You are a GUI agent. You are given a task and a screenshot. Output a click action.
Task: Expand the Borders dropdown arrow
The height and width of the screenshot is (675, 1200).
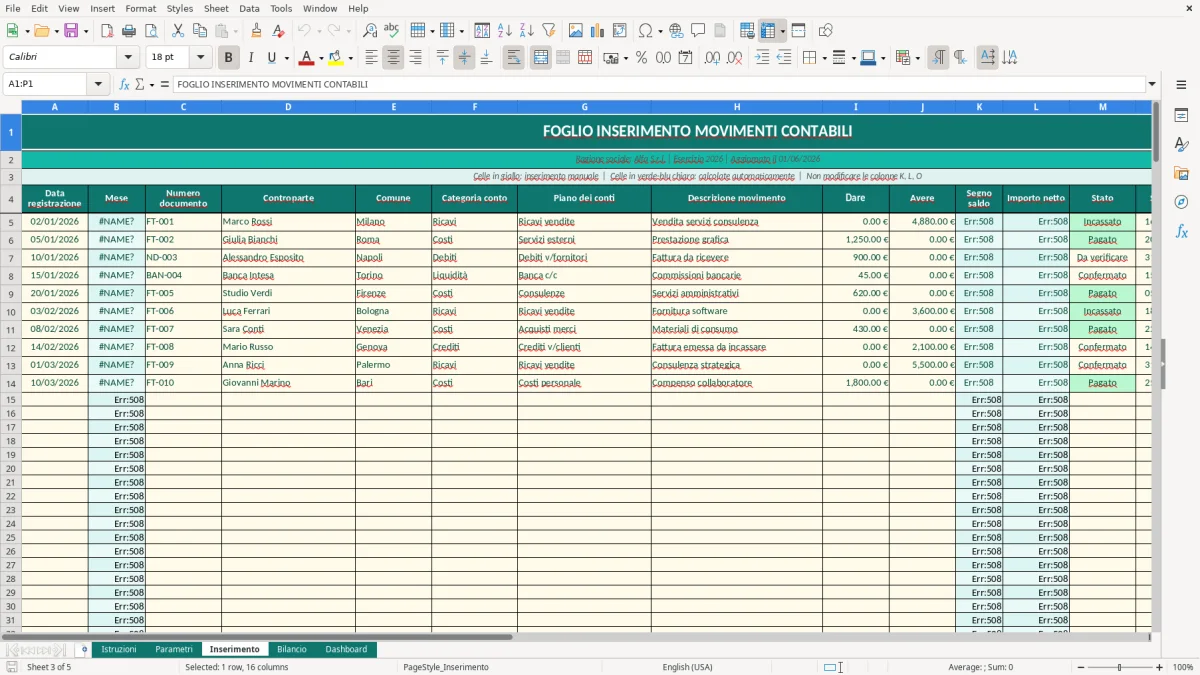point(827,58)
